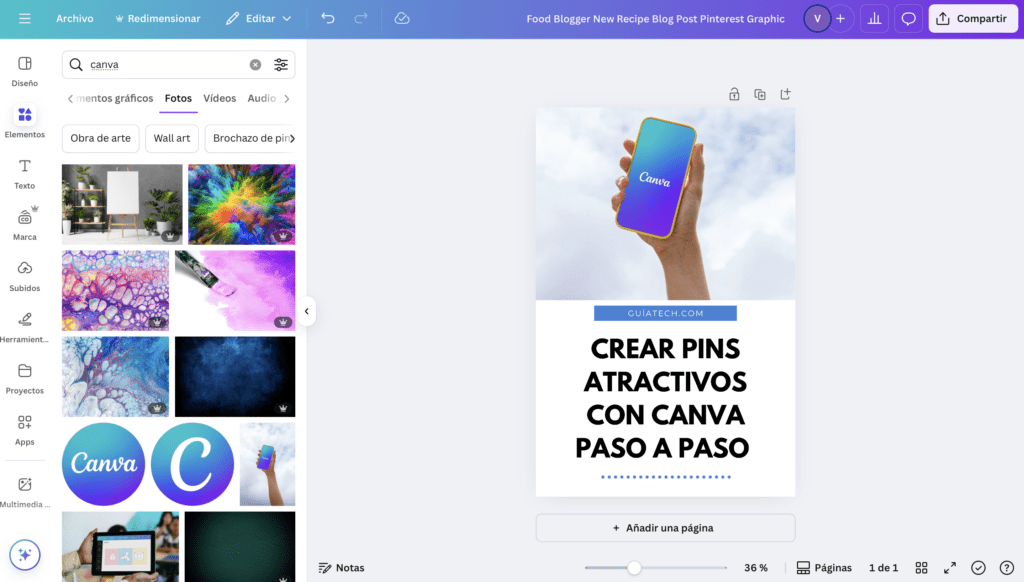
Task: Add a collaborator with plus icon
Action: pyautogui.click(x=841, y=18)
